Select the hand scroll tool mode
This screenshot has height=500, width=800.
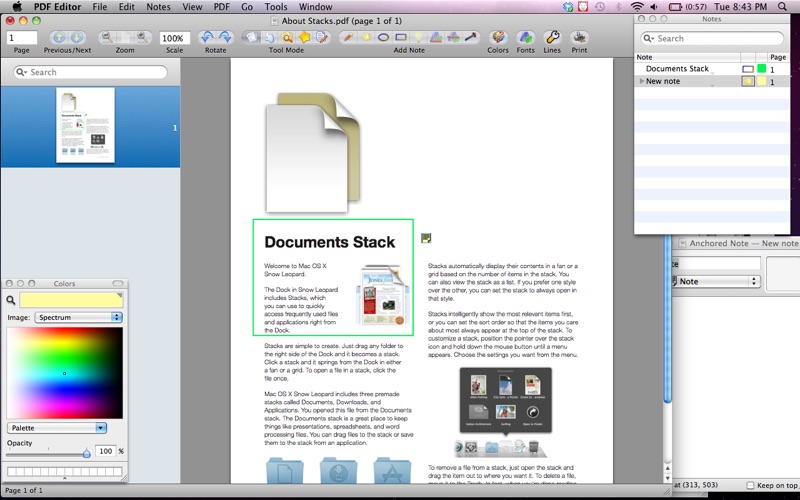pos(269,37)
